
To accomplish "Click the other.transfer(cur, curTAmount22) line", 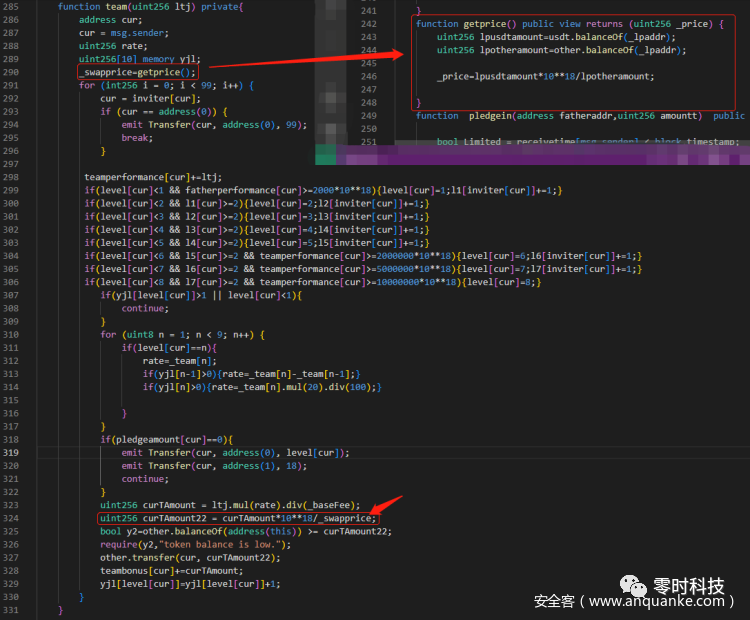I will 176,557.
